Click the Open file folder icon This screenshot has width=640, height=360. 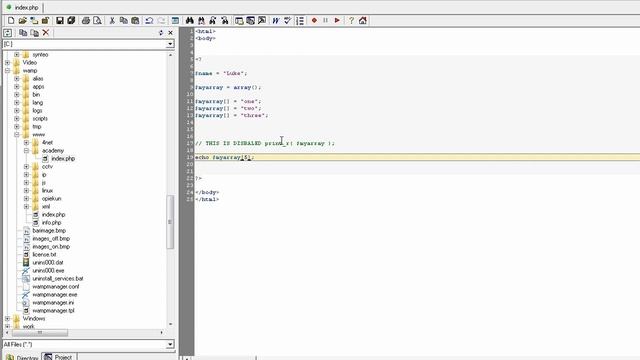[22, 20]
